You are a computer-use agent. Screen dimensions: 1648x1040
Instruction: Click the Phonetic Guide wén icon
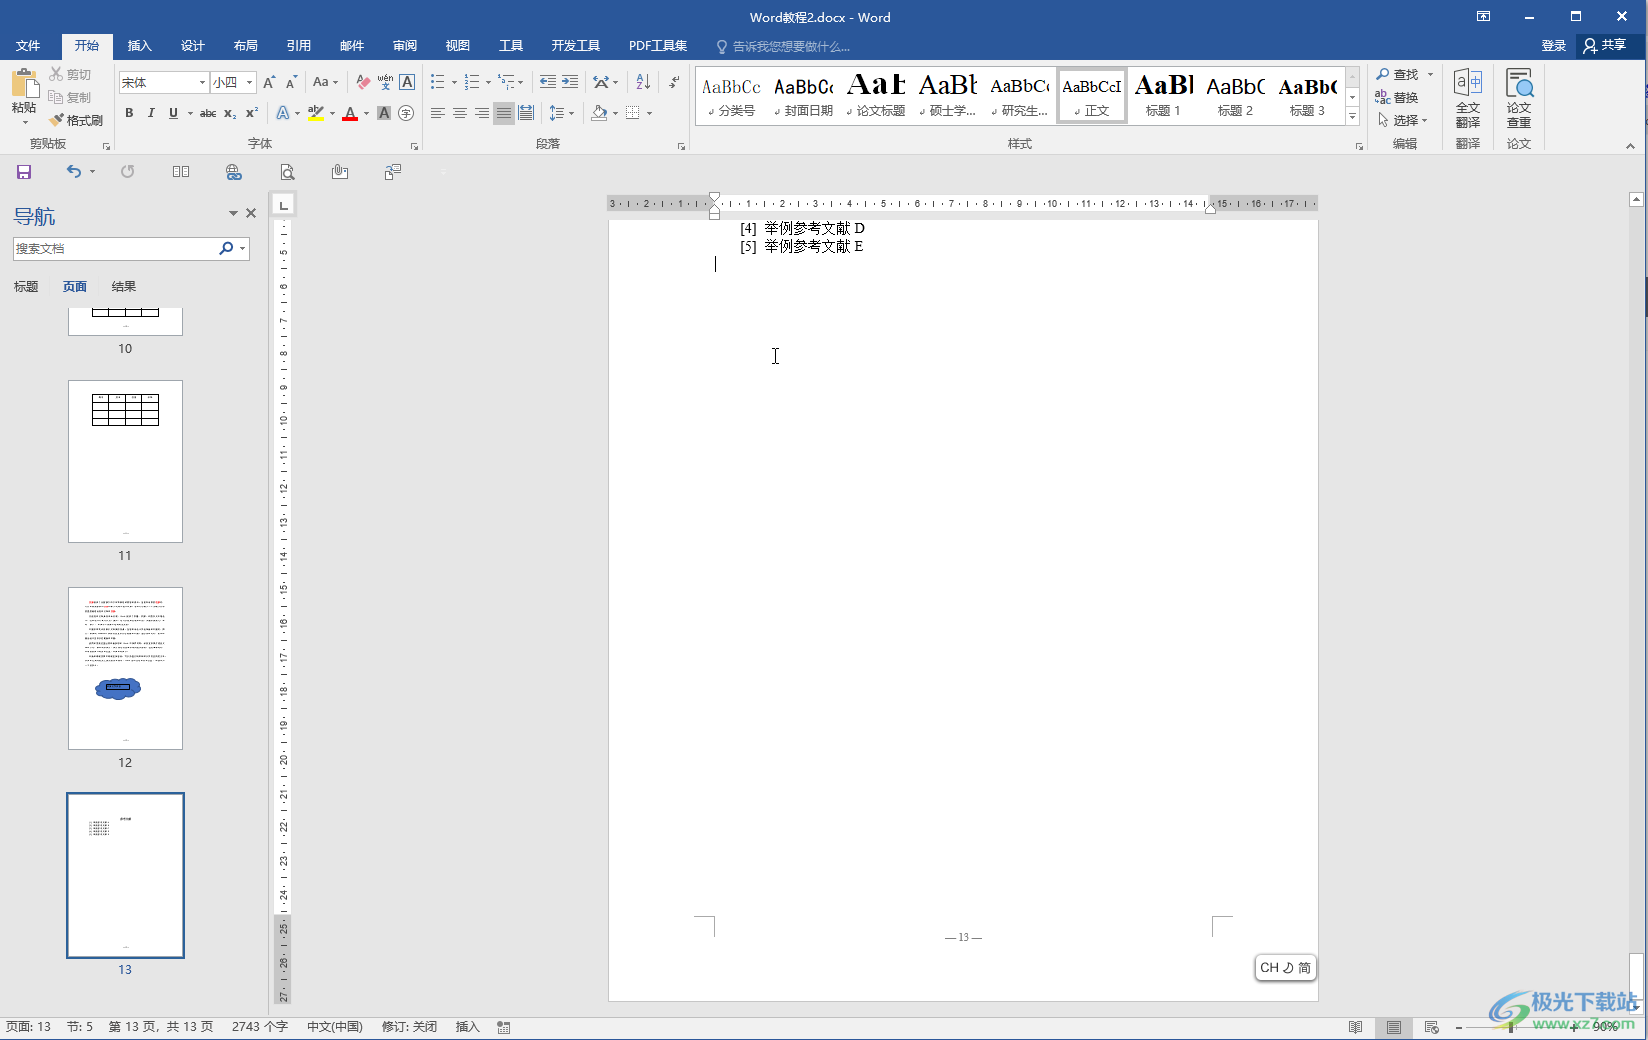[x=385, y=82]
